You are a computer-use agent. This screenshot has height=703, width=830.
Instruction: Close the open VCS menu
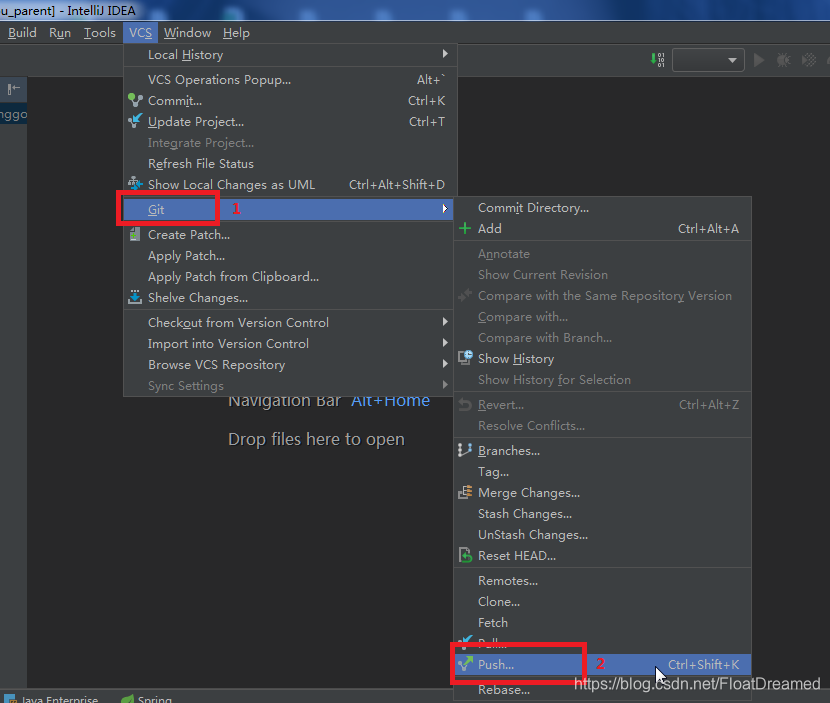140,33
